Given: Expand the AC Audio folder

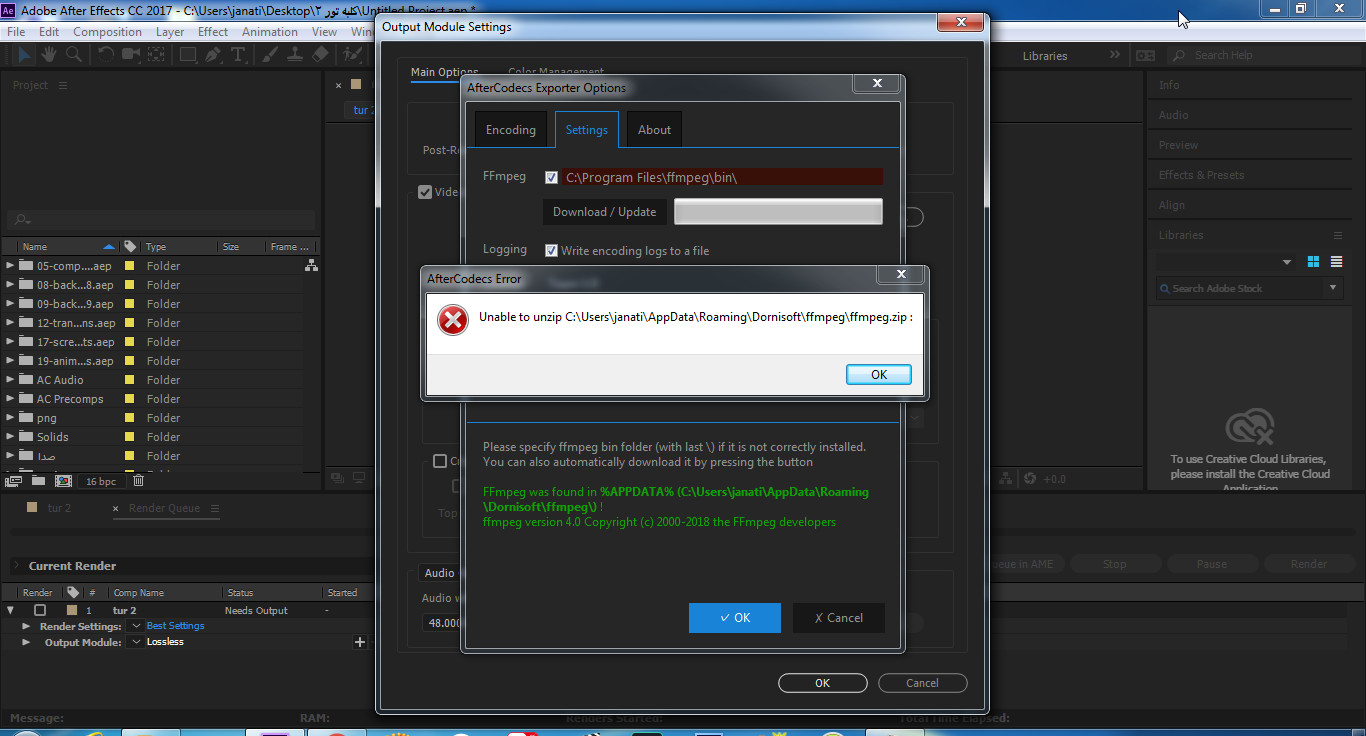Looking at the screenshot, I should coord(10,380).
